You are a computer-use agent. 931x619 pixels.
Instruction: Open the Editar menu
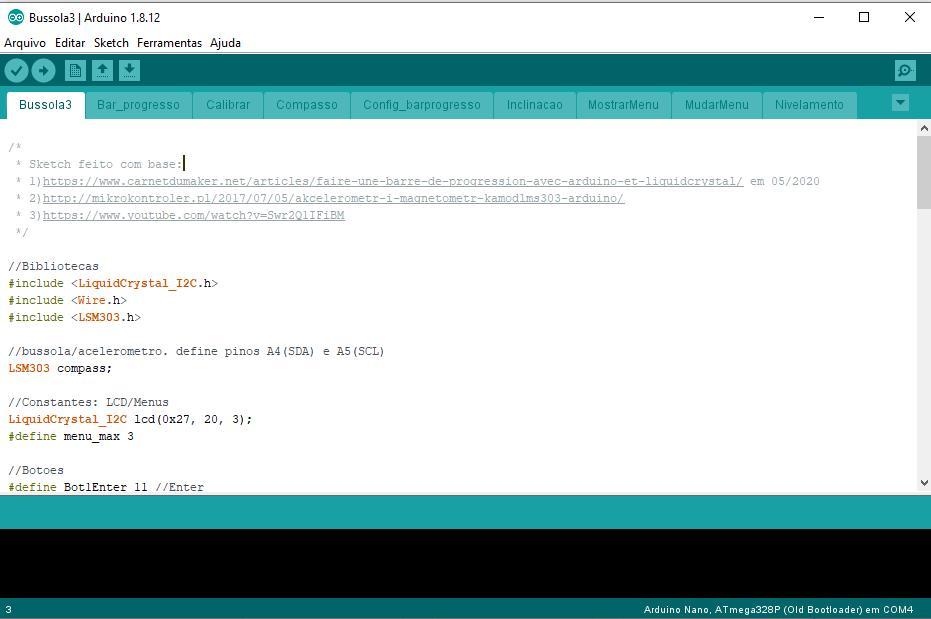pyautogui.click(x=70, y=43)
